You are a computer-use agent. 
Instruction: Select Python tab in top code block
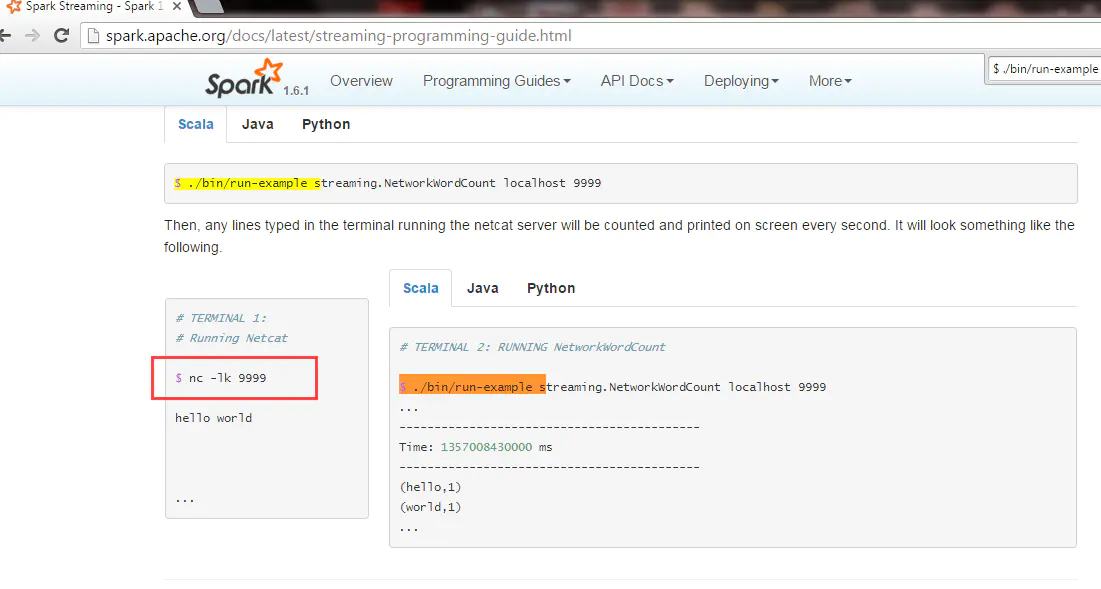pos(326,124)
